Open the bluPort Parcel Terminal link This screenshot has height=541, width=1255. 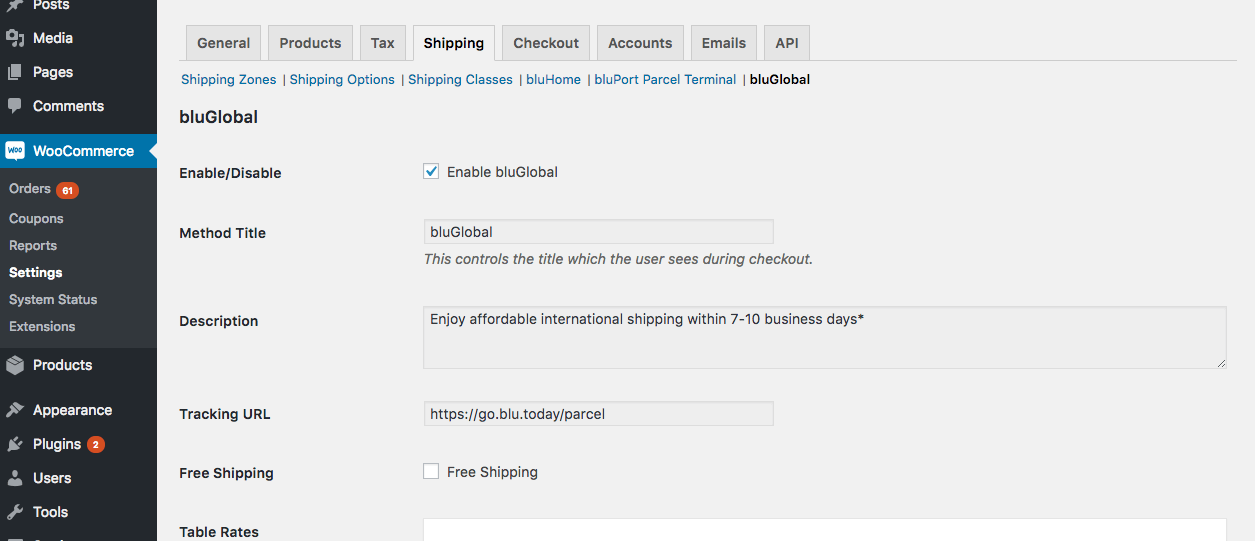tap(665, 79)
